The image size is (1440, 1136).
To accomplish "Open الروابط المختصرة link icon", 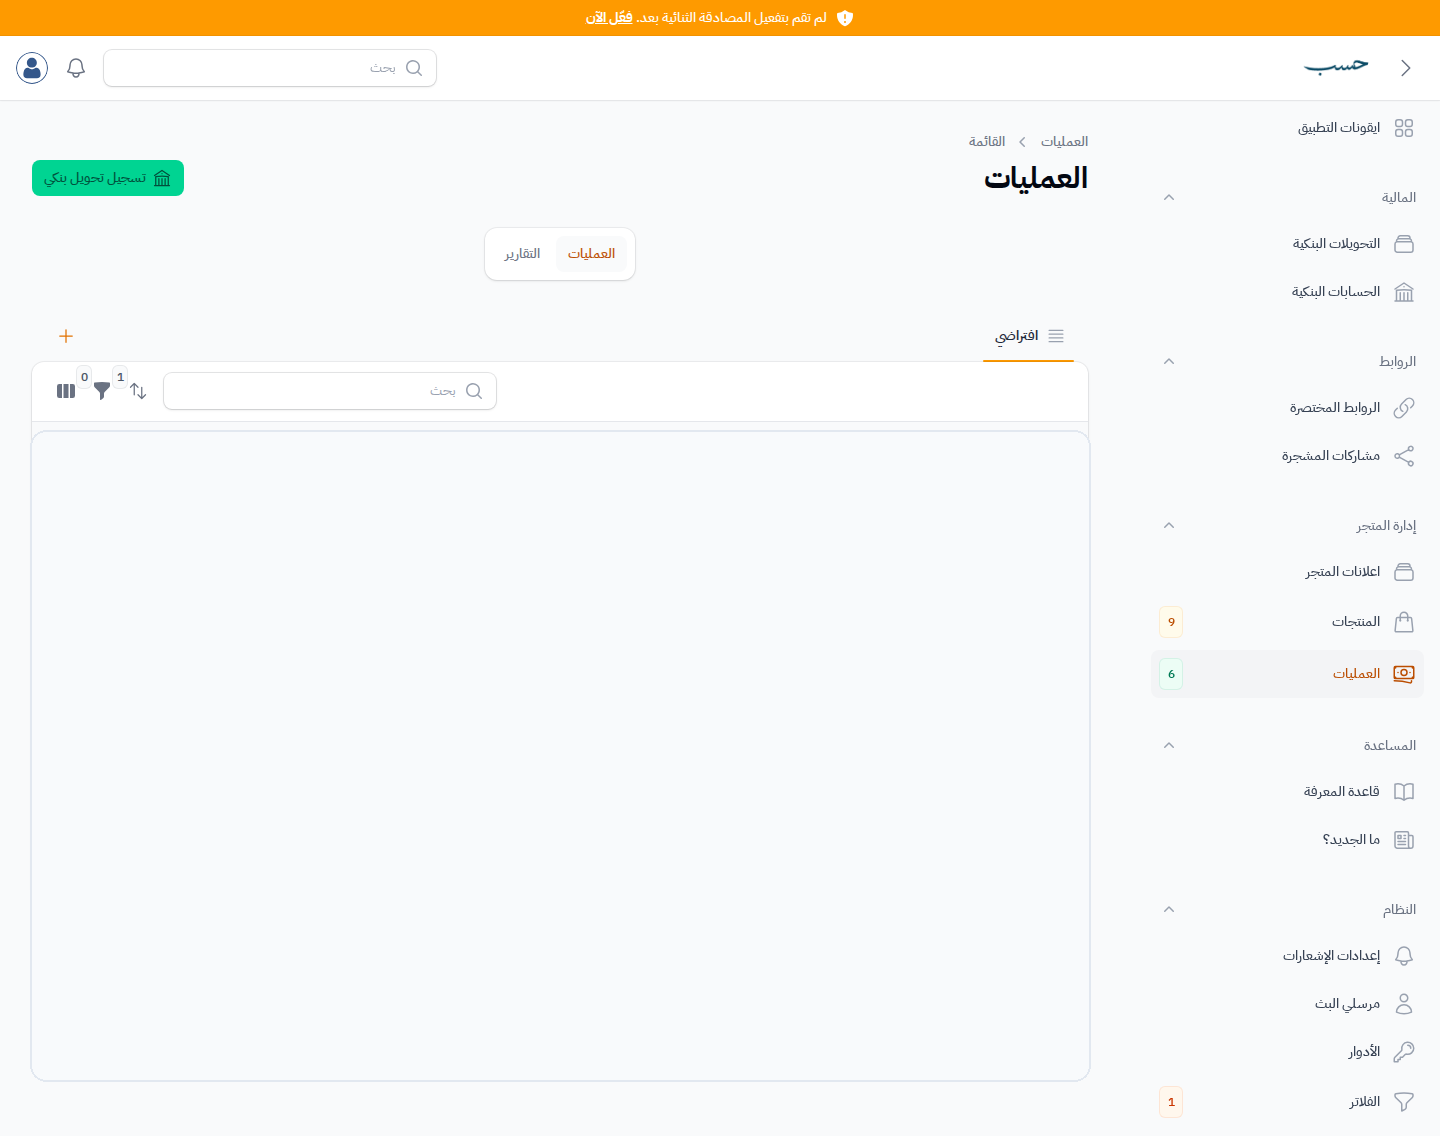I will pyautogui.click(x=1404, y=408).
